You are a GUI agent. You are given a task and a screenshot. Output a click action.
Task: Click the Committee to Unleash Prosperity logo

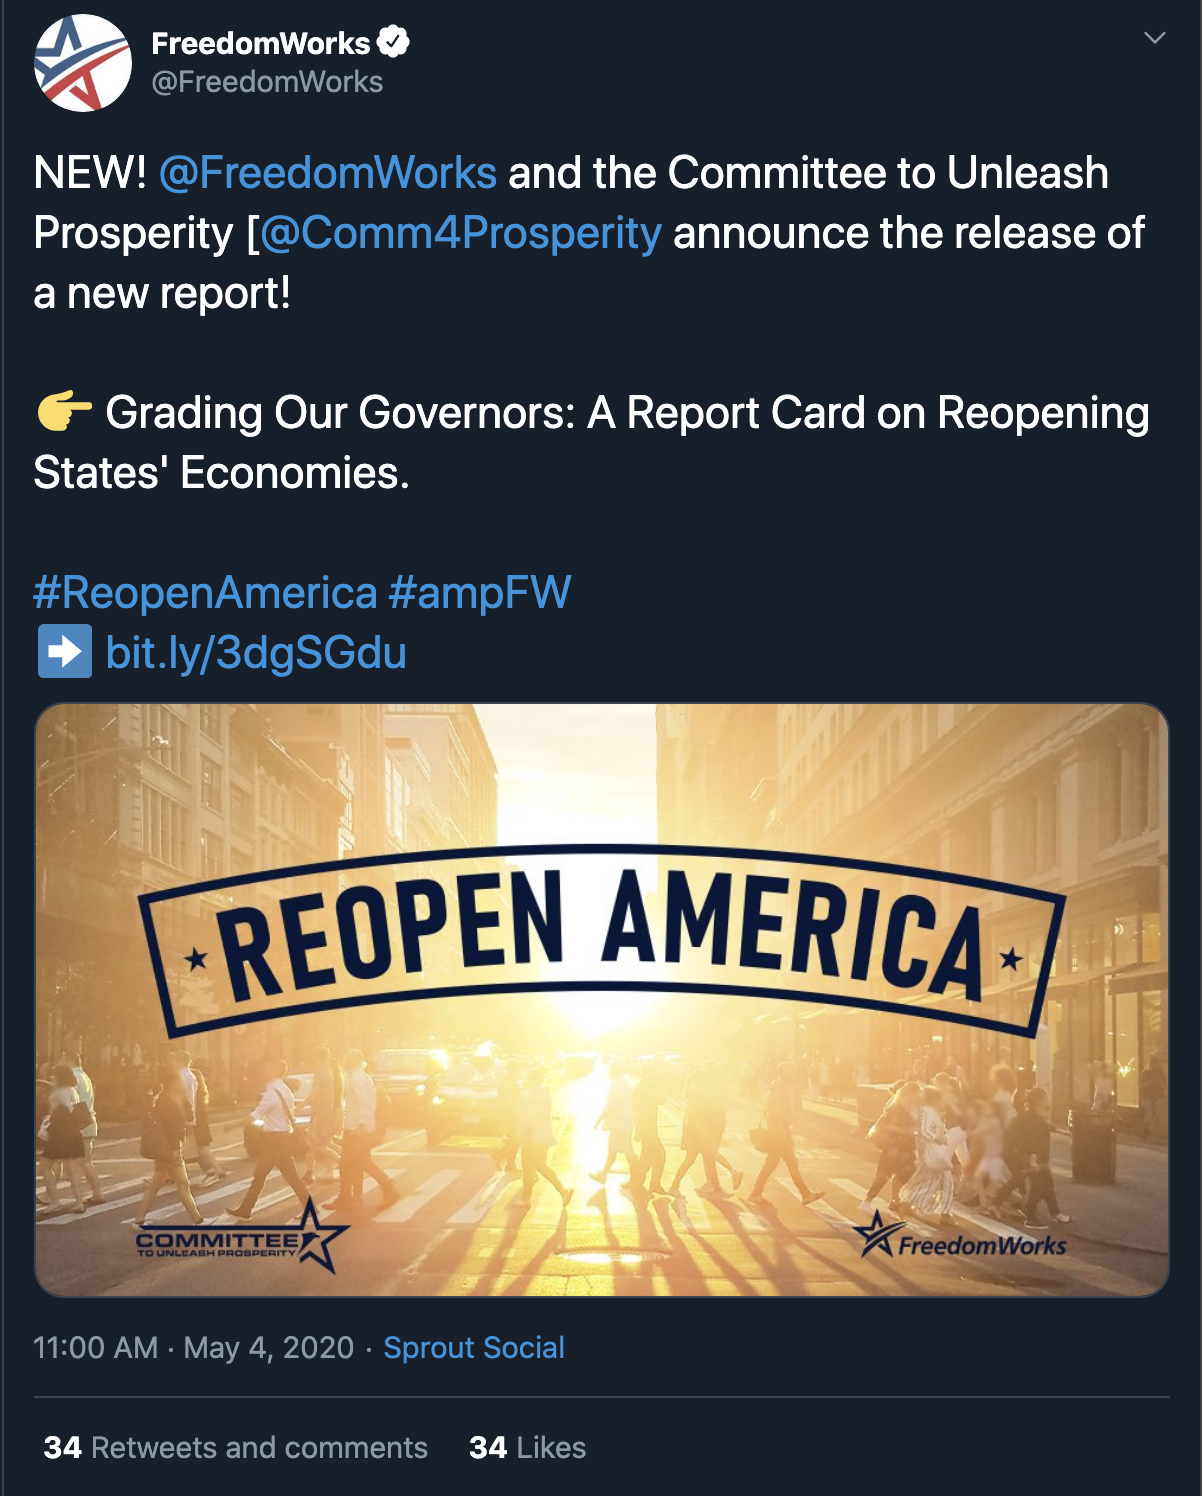click(x=242, y=1237)
